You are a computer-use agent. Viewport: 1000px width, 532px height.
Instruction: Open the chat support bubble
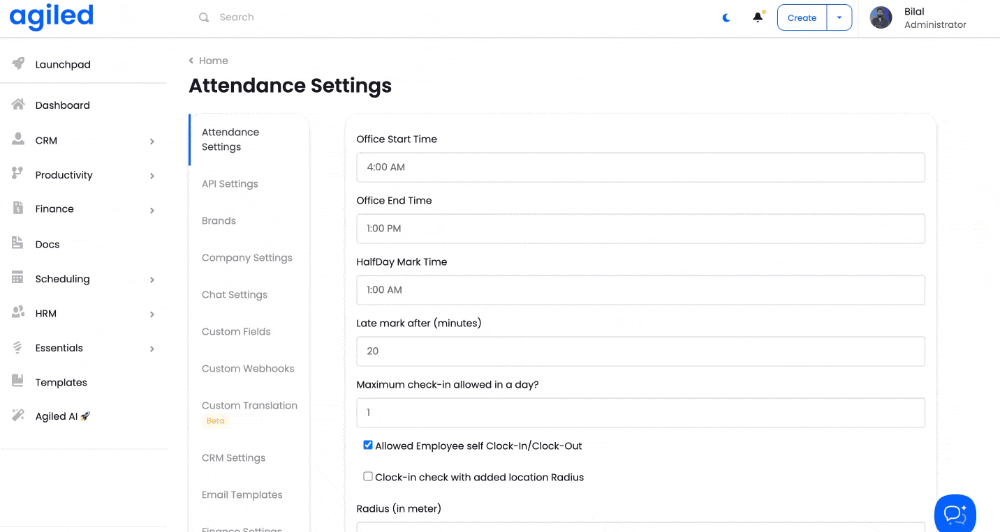[954, 513]
